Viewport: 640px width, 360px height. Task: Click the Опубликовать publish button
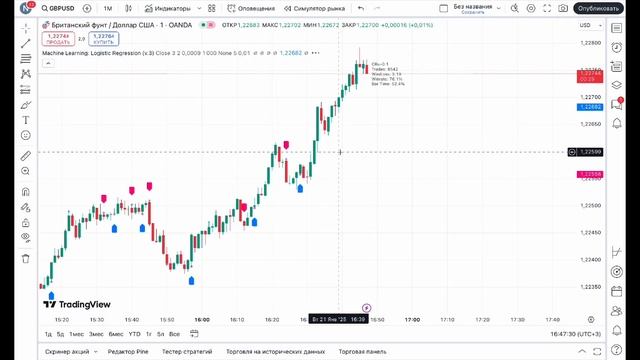point(598,8)
